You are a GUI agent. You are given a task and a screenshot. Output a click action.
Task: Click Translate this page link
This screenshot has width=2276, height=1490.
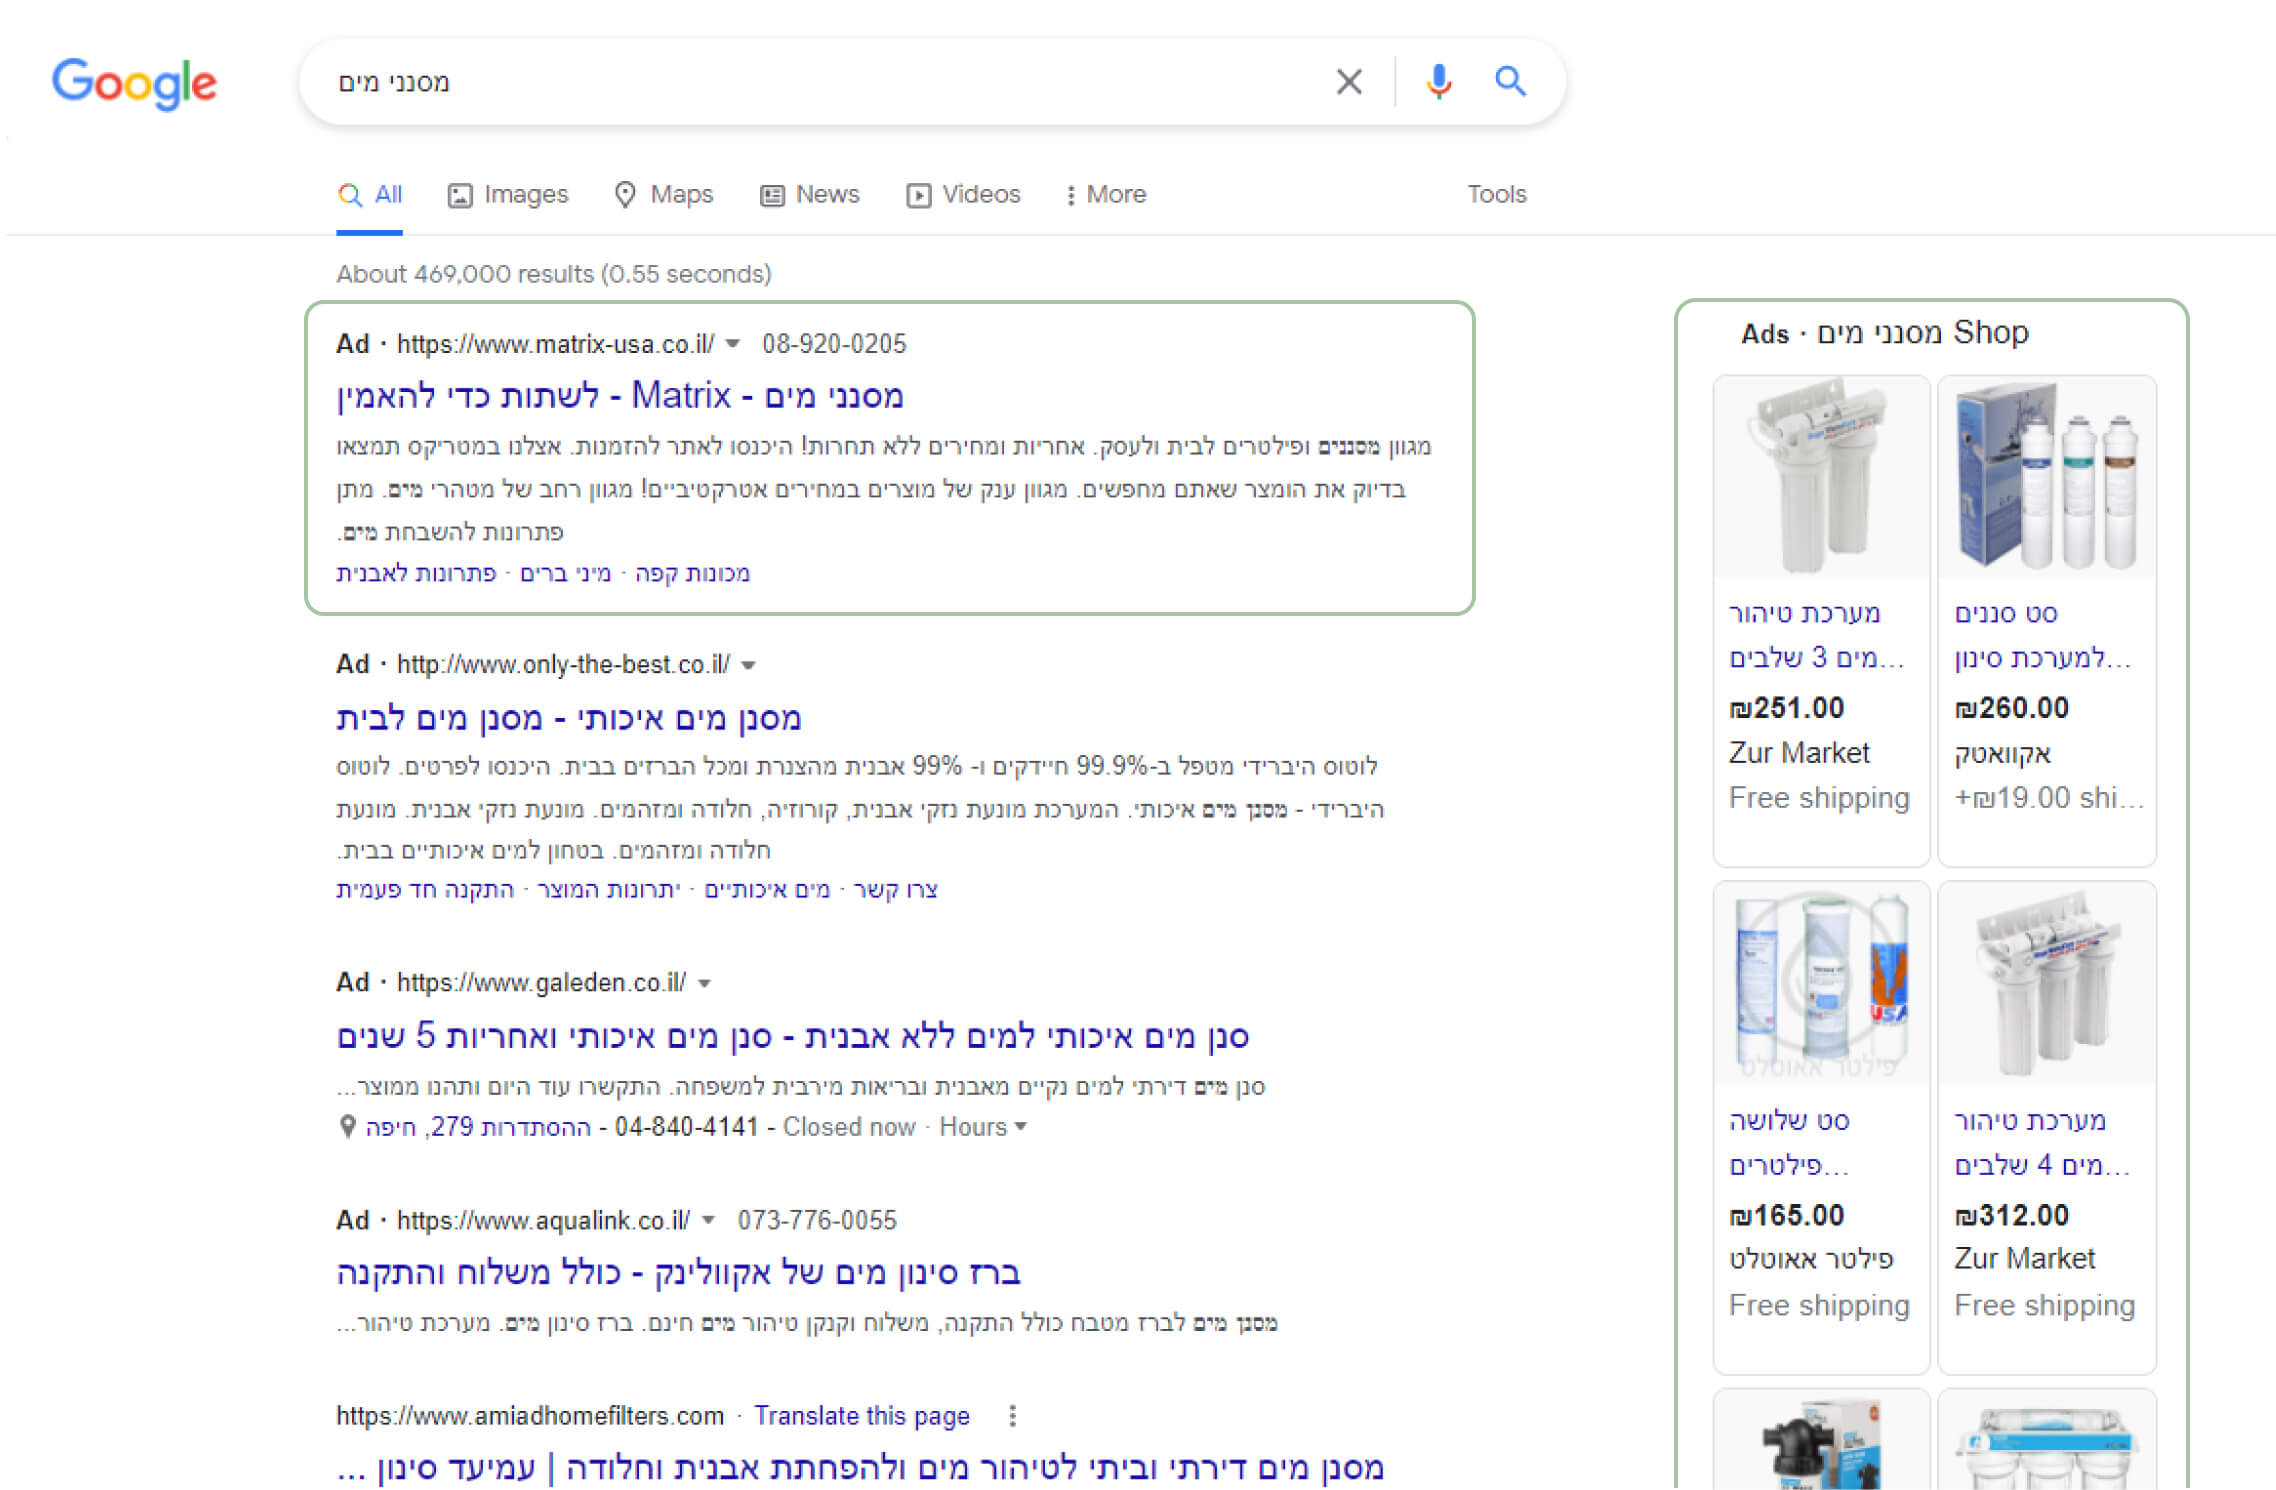[861, 1416]
